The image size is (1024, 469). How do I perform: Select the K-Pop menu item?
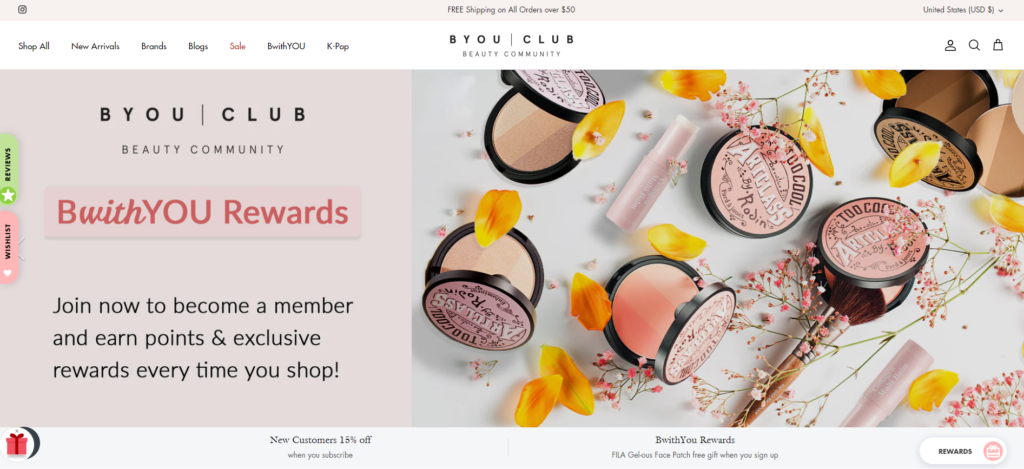pos(338,46)
